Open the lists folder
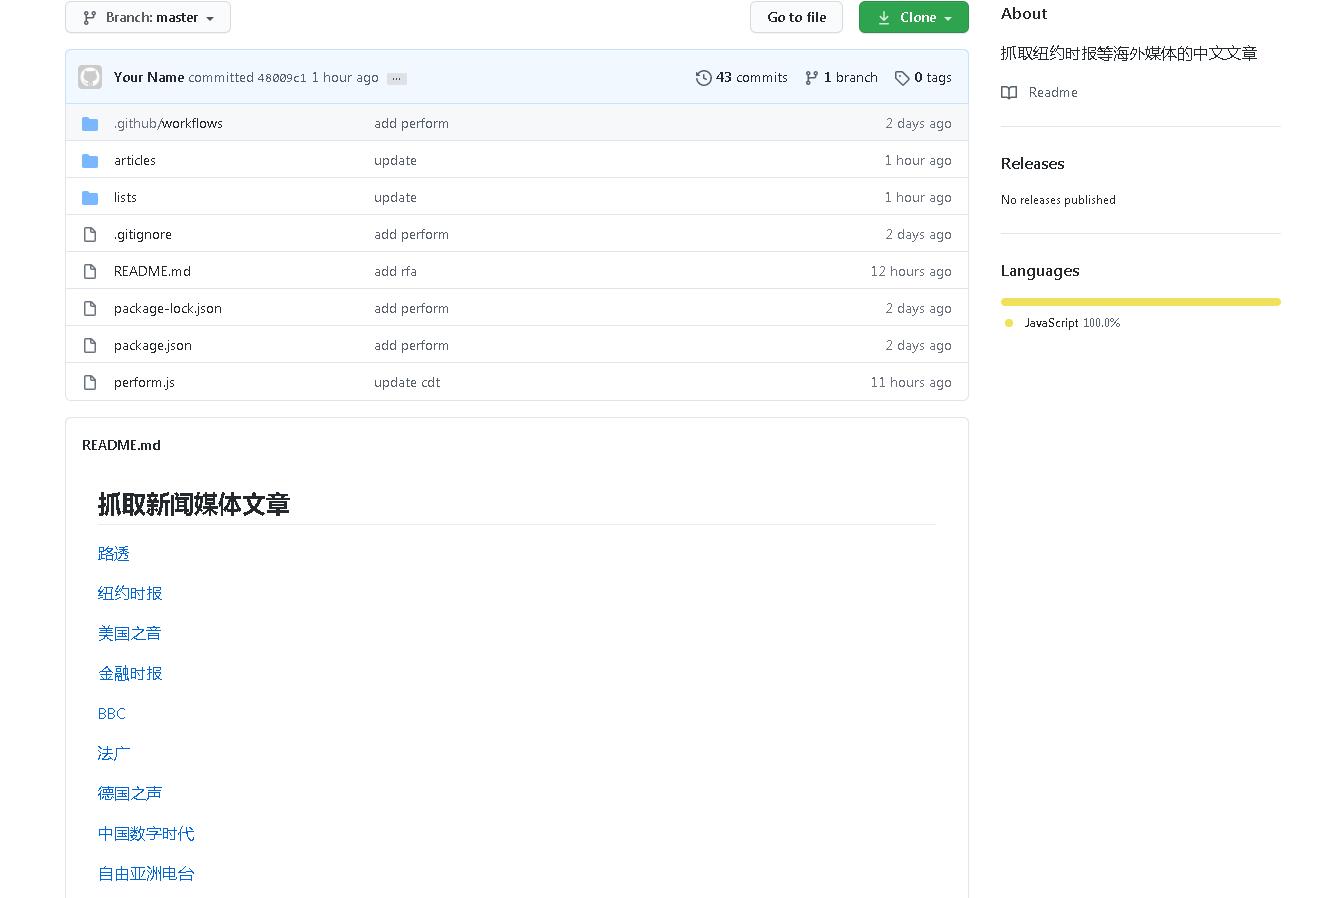 [x=125, y=197]
